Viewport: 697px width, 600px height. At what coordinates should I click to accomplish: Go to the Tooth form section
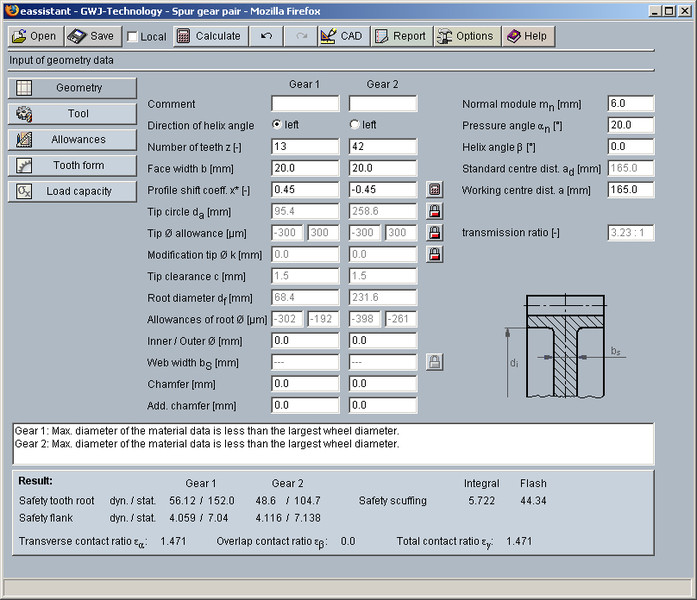(x=71, y=165)
